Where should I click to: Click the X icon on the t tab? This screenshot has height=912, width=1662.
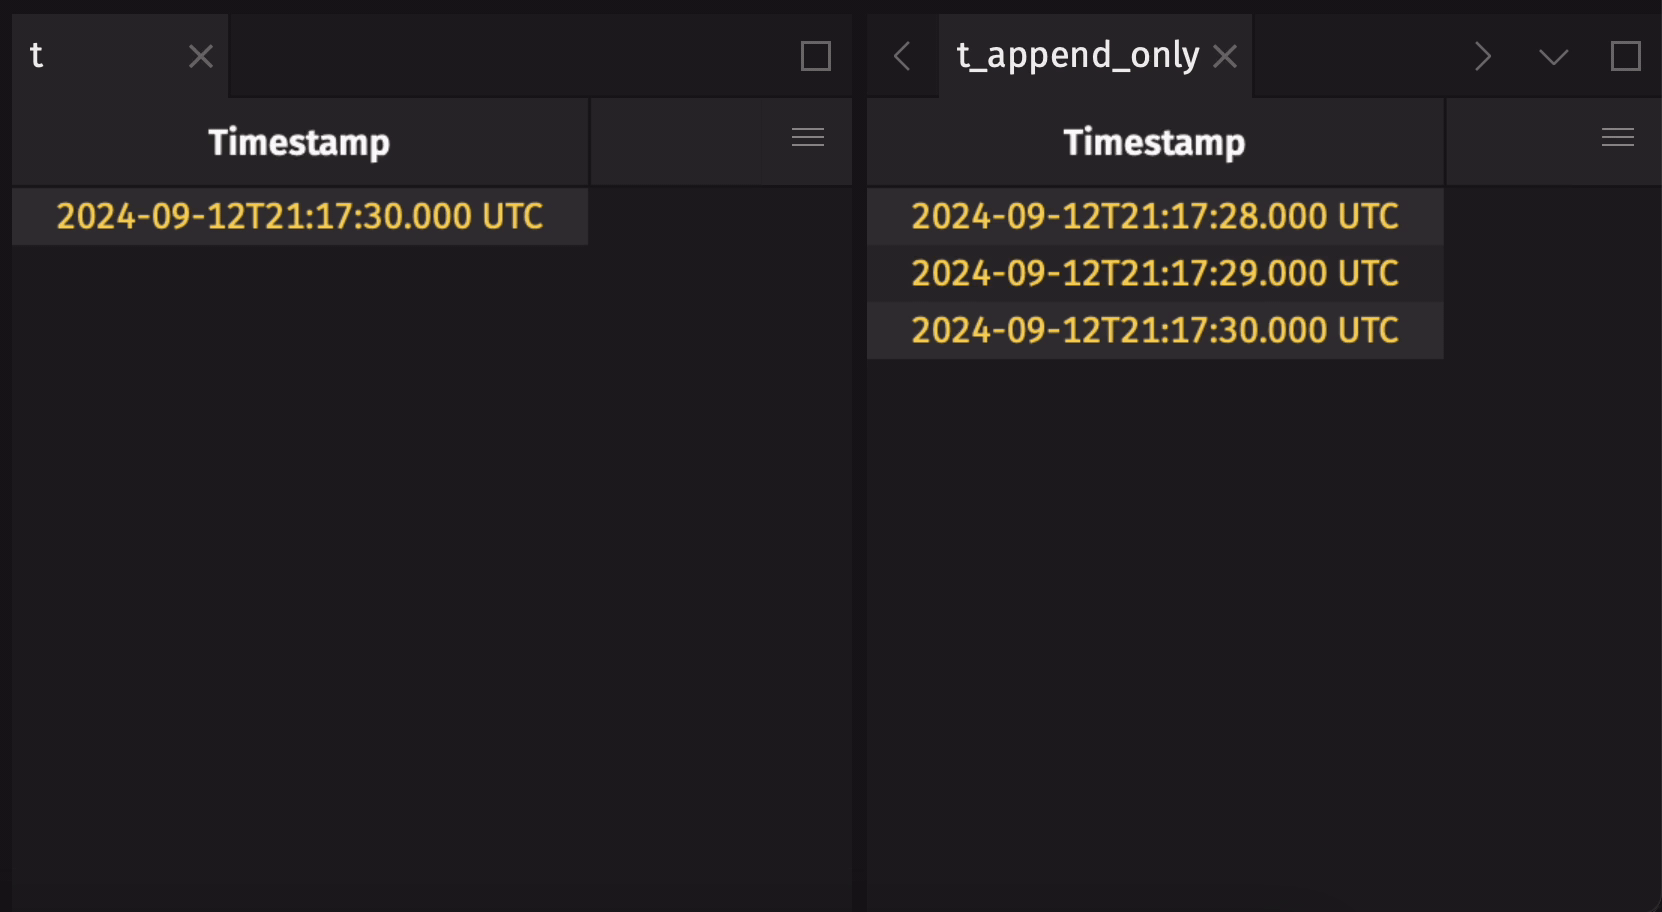pos(200,56)
